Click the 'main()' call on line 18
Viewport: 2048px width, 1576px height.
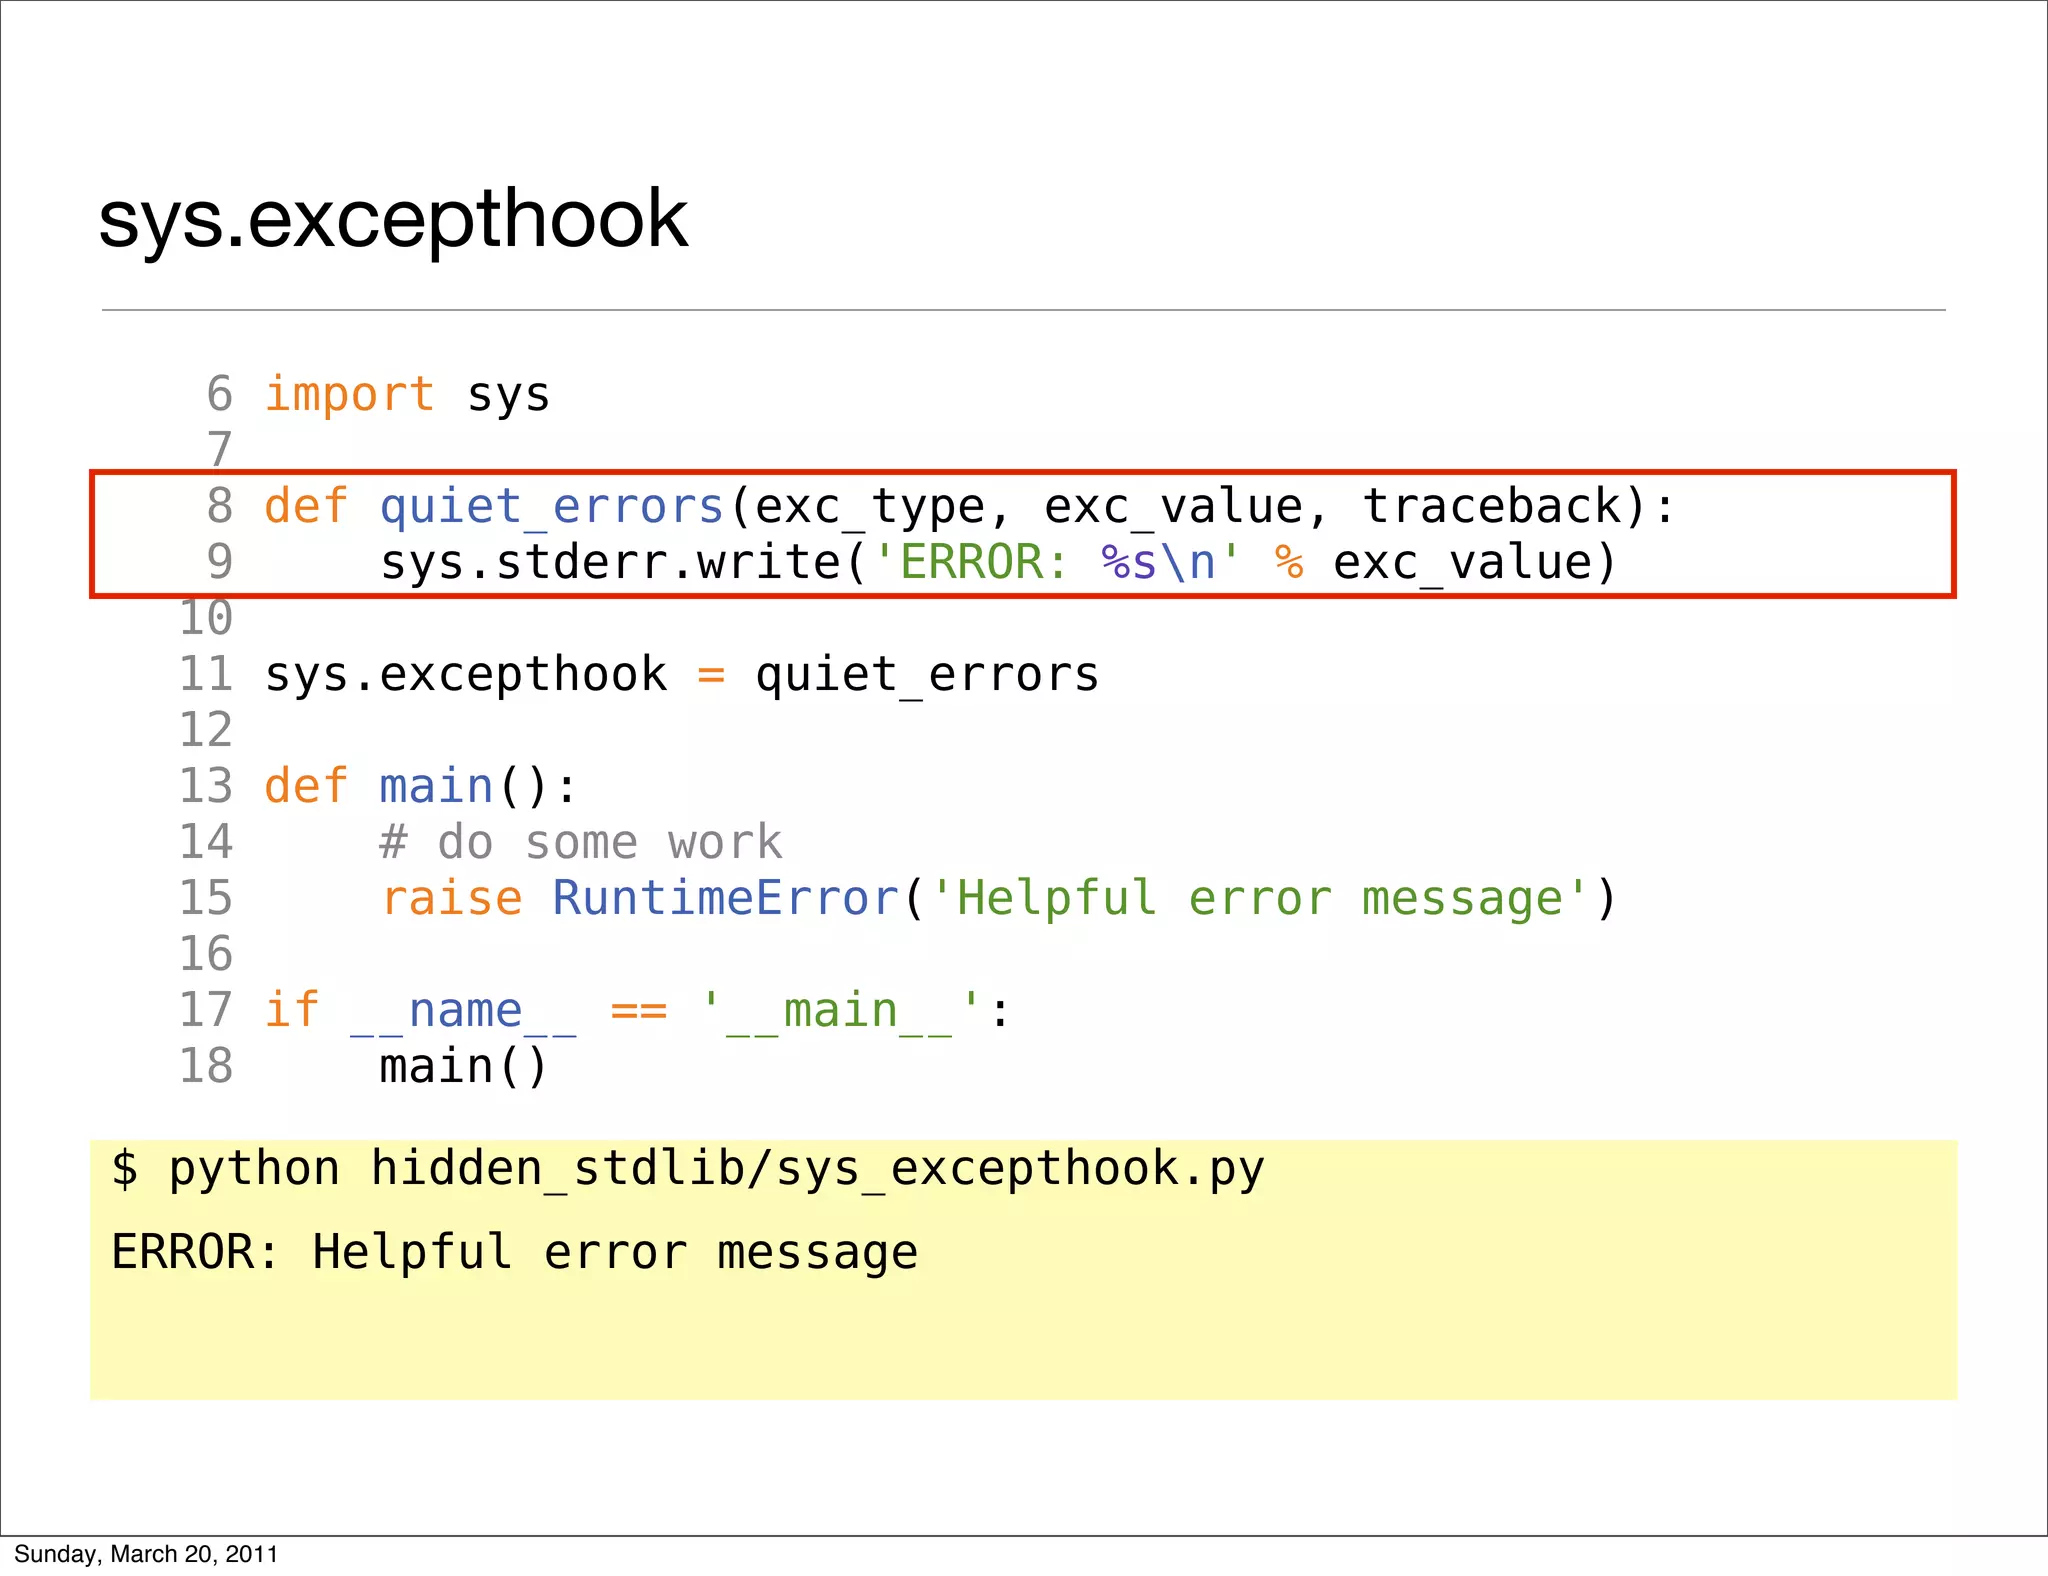464,1066
